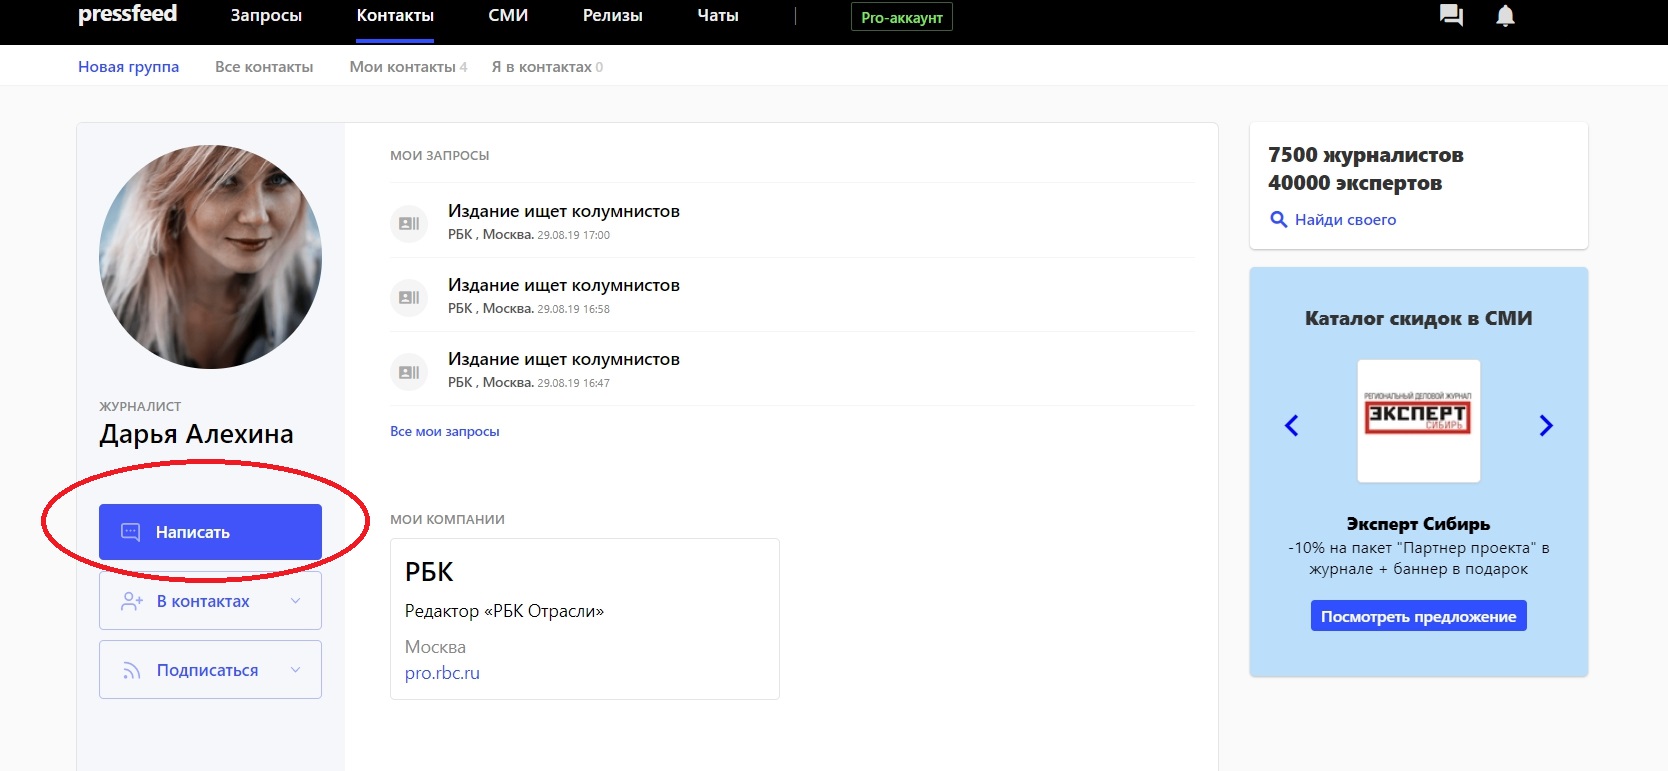Switch to Мои контакты tab
The height and width of the screenshot is (771, 1668).
pyautogui.click(x=402, y=67)
